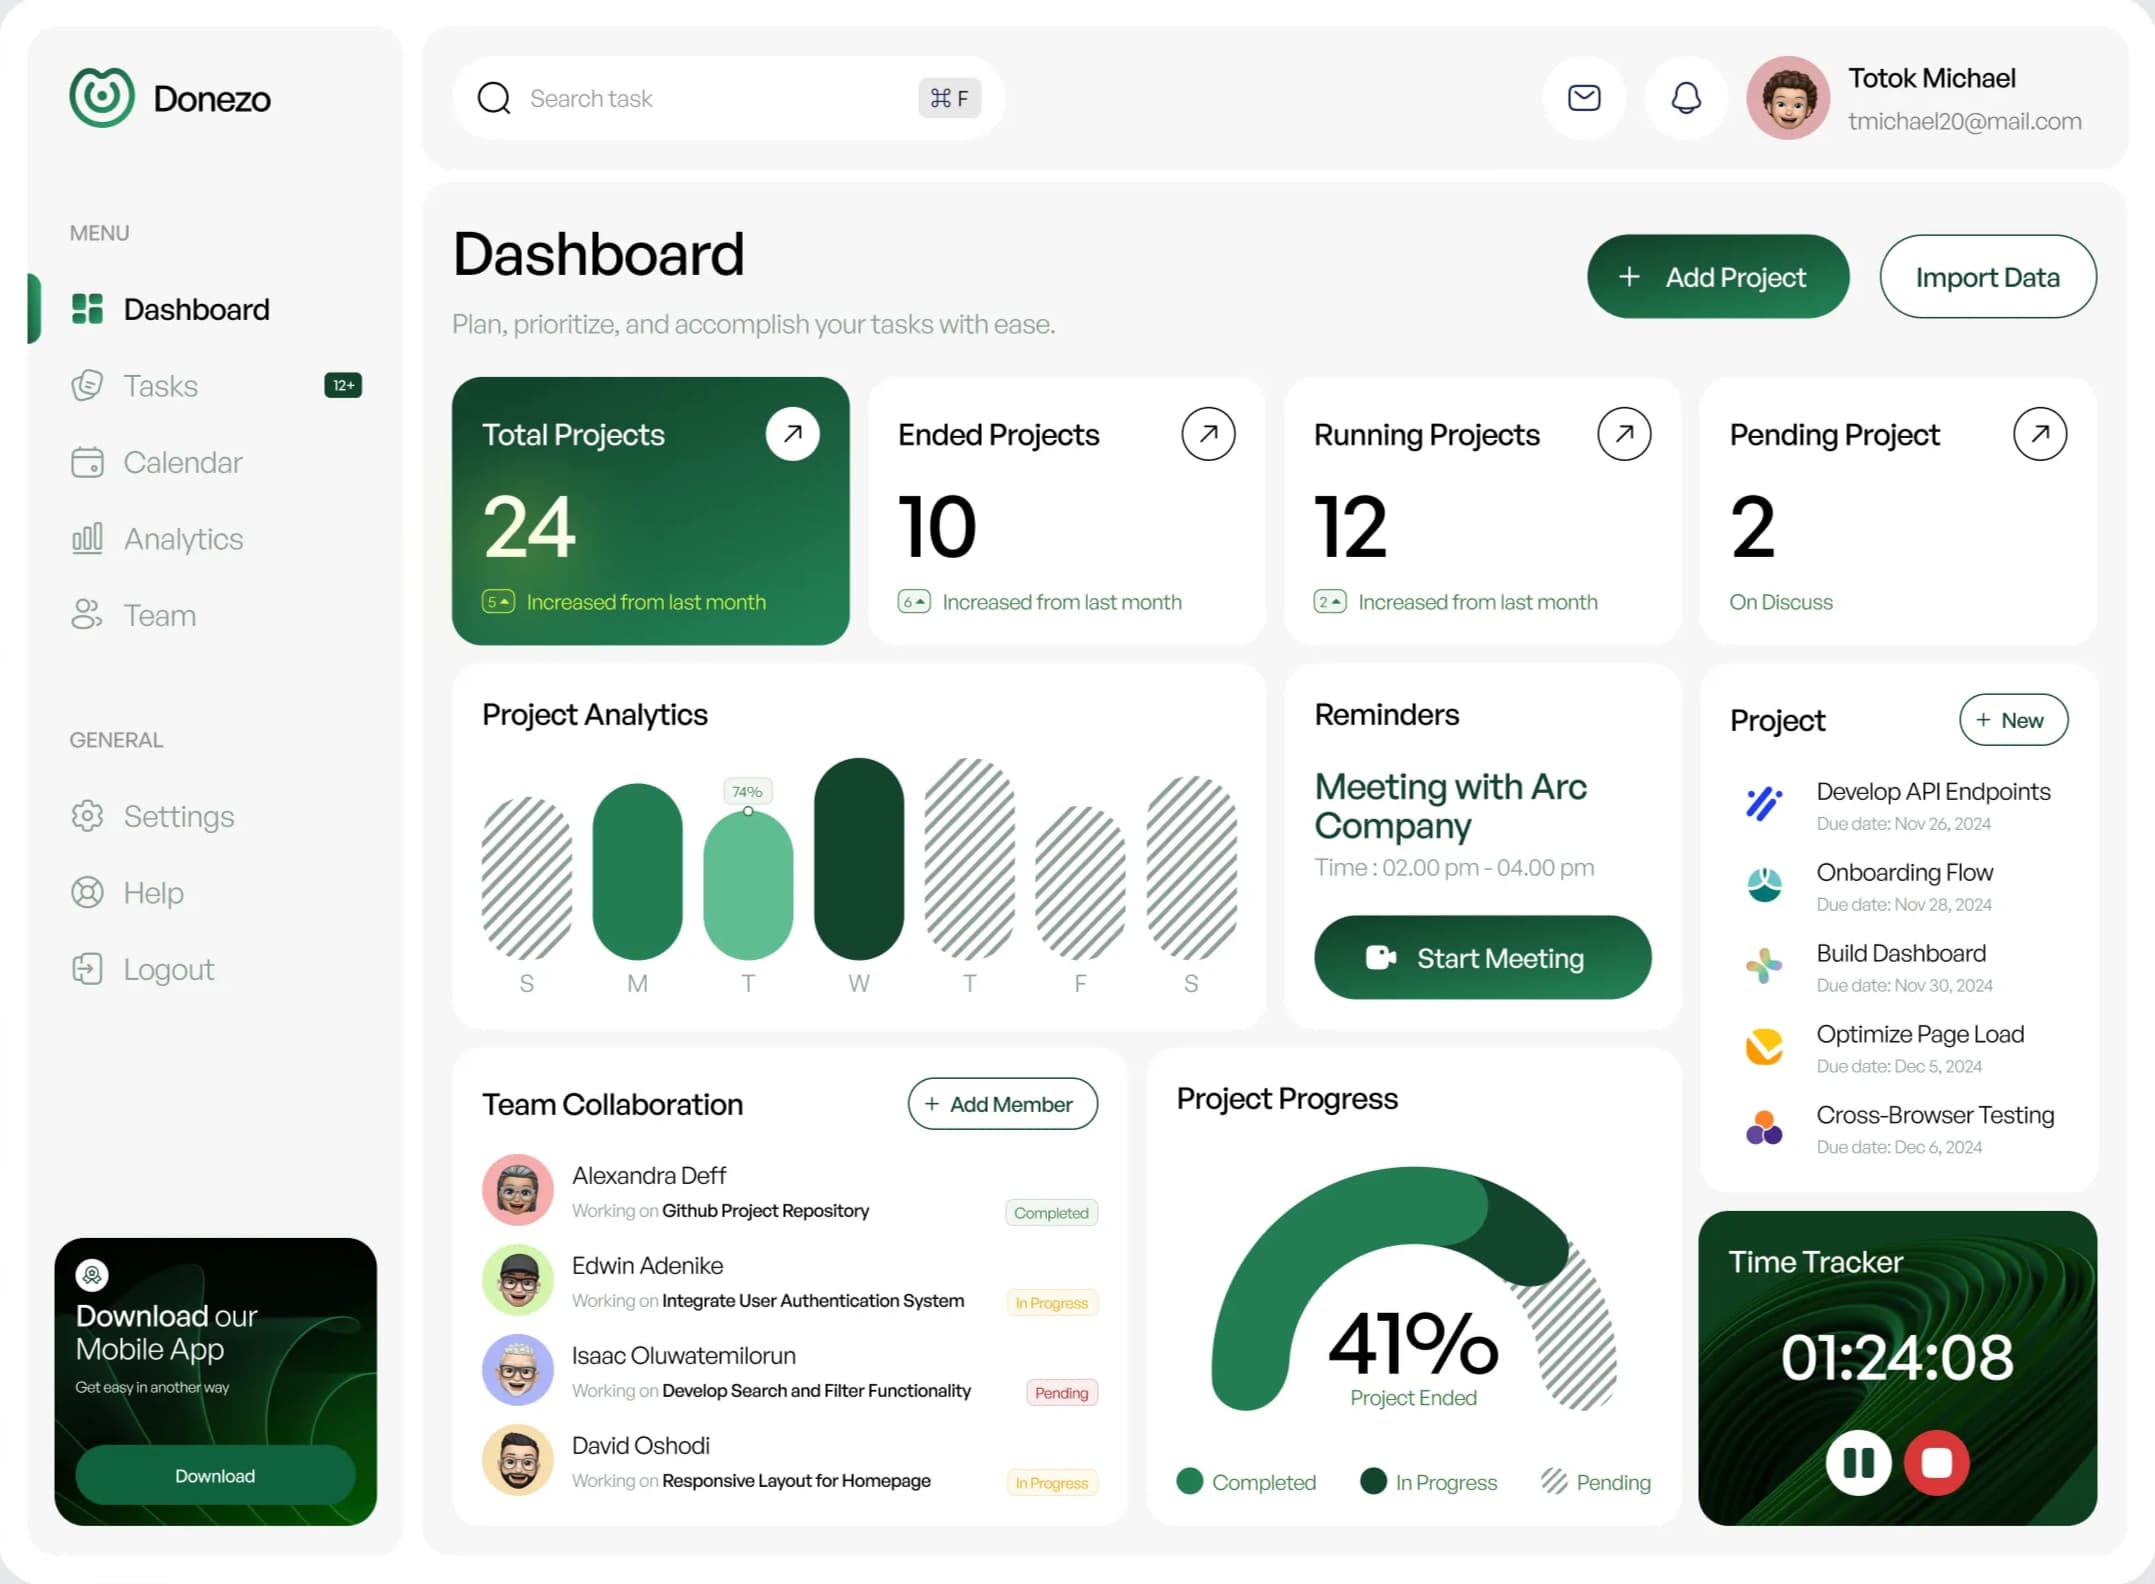The image size is (2155, 1584).
Task: Open Ended Projects details arrow
Action: click(x=1209, y=433)
